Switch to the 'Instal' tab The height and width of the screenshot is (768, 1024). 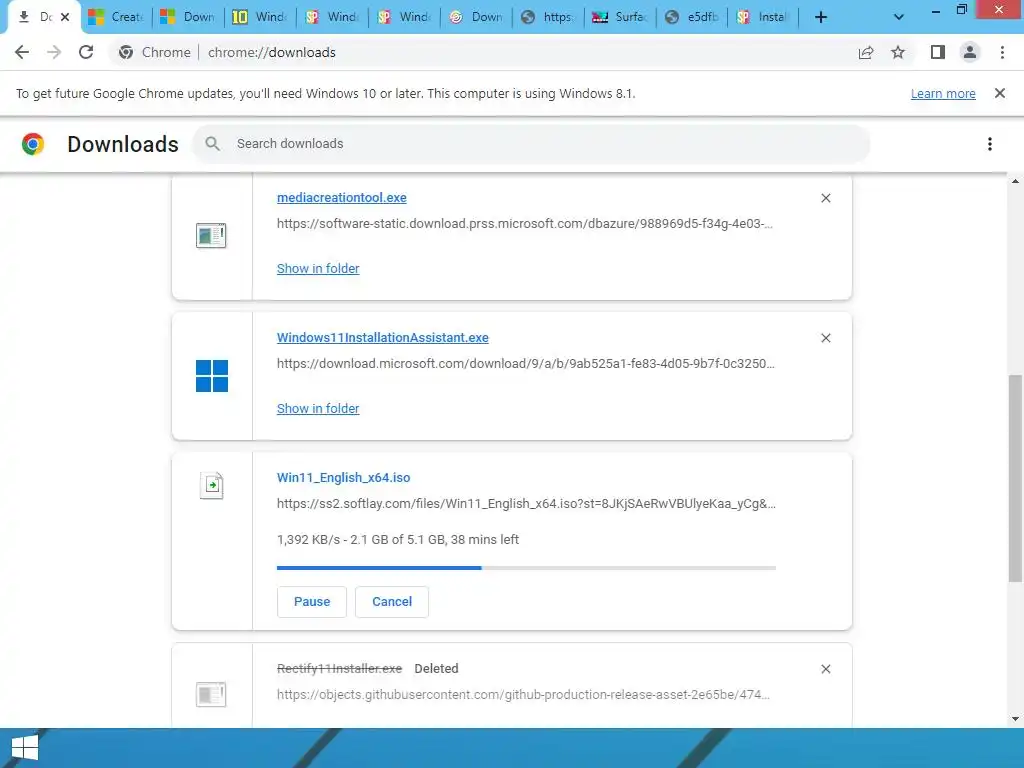pos(763,17)
